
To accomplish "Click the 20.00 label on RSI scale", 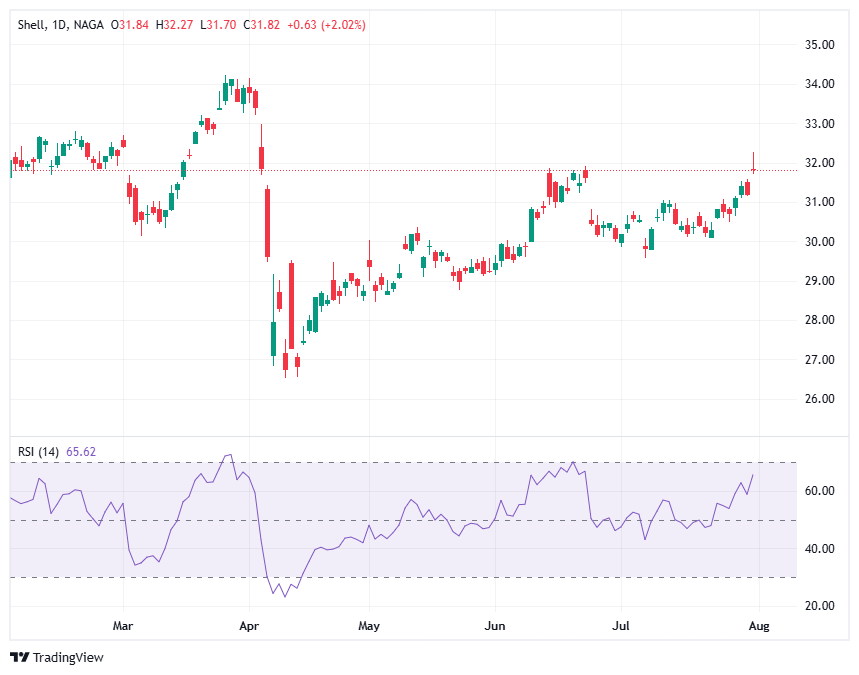I will coord(821,606).
